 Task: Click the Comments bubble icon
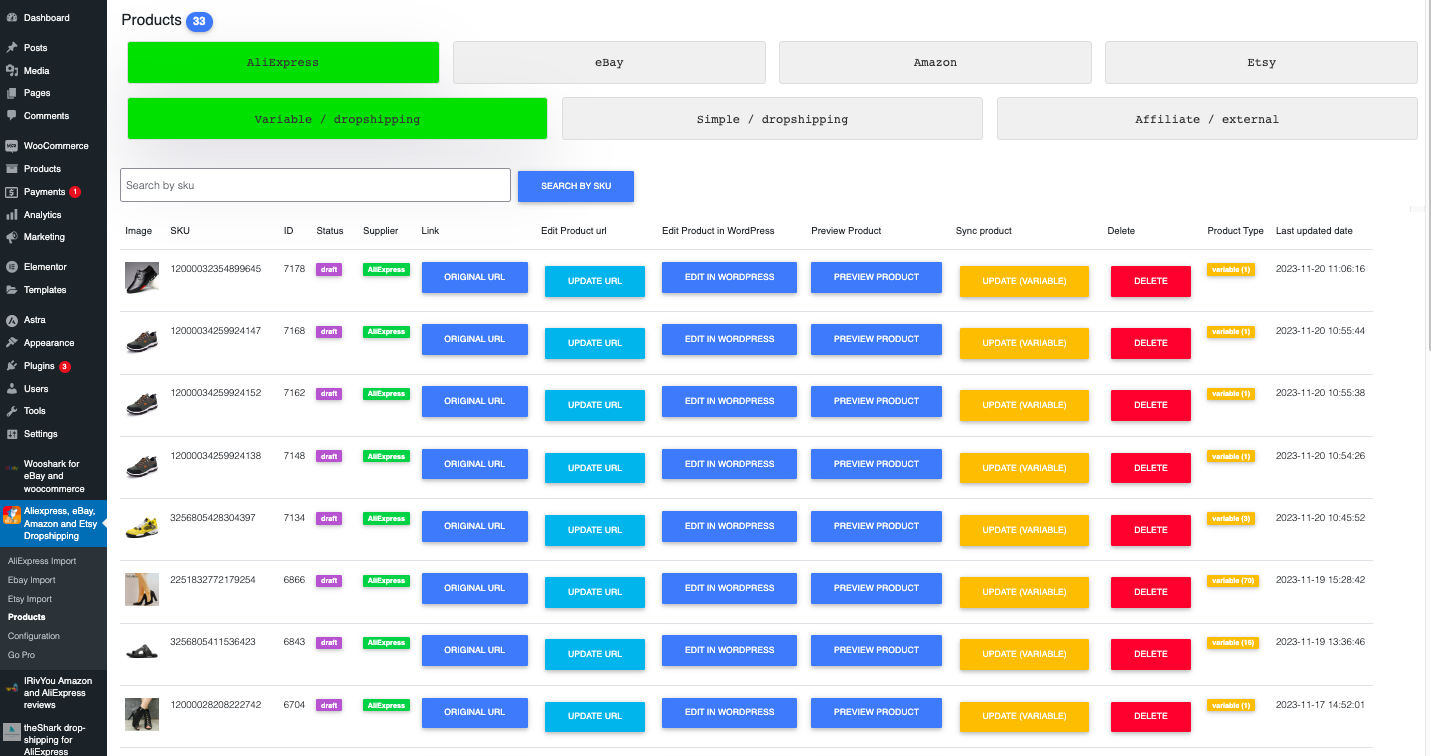(11, 116)
